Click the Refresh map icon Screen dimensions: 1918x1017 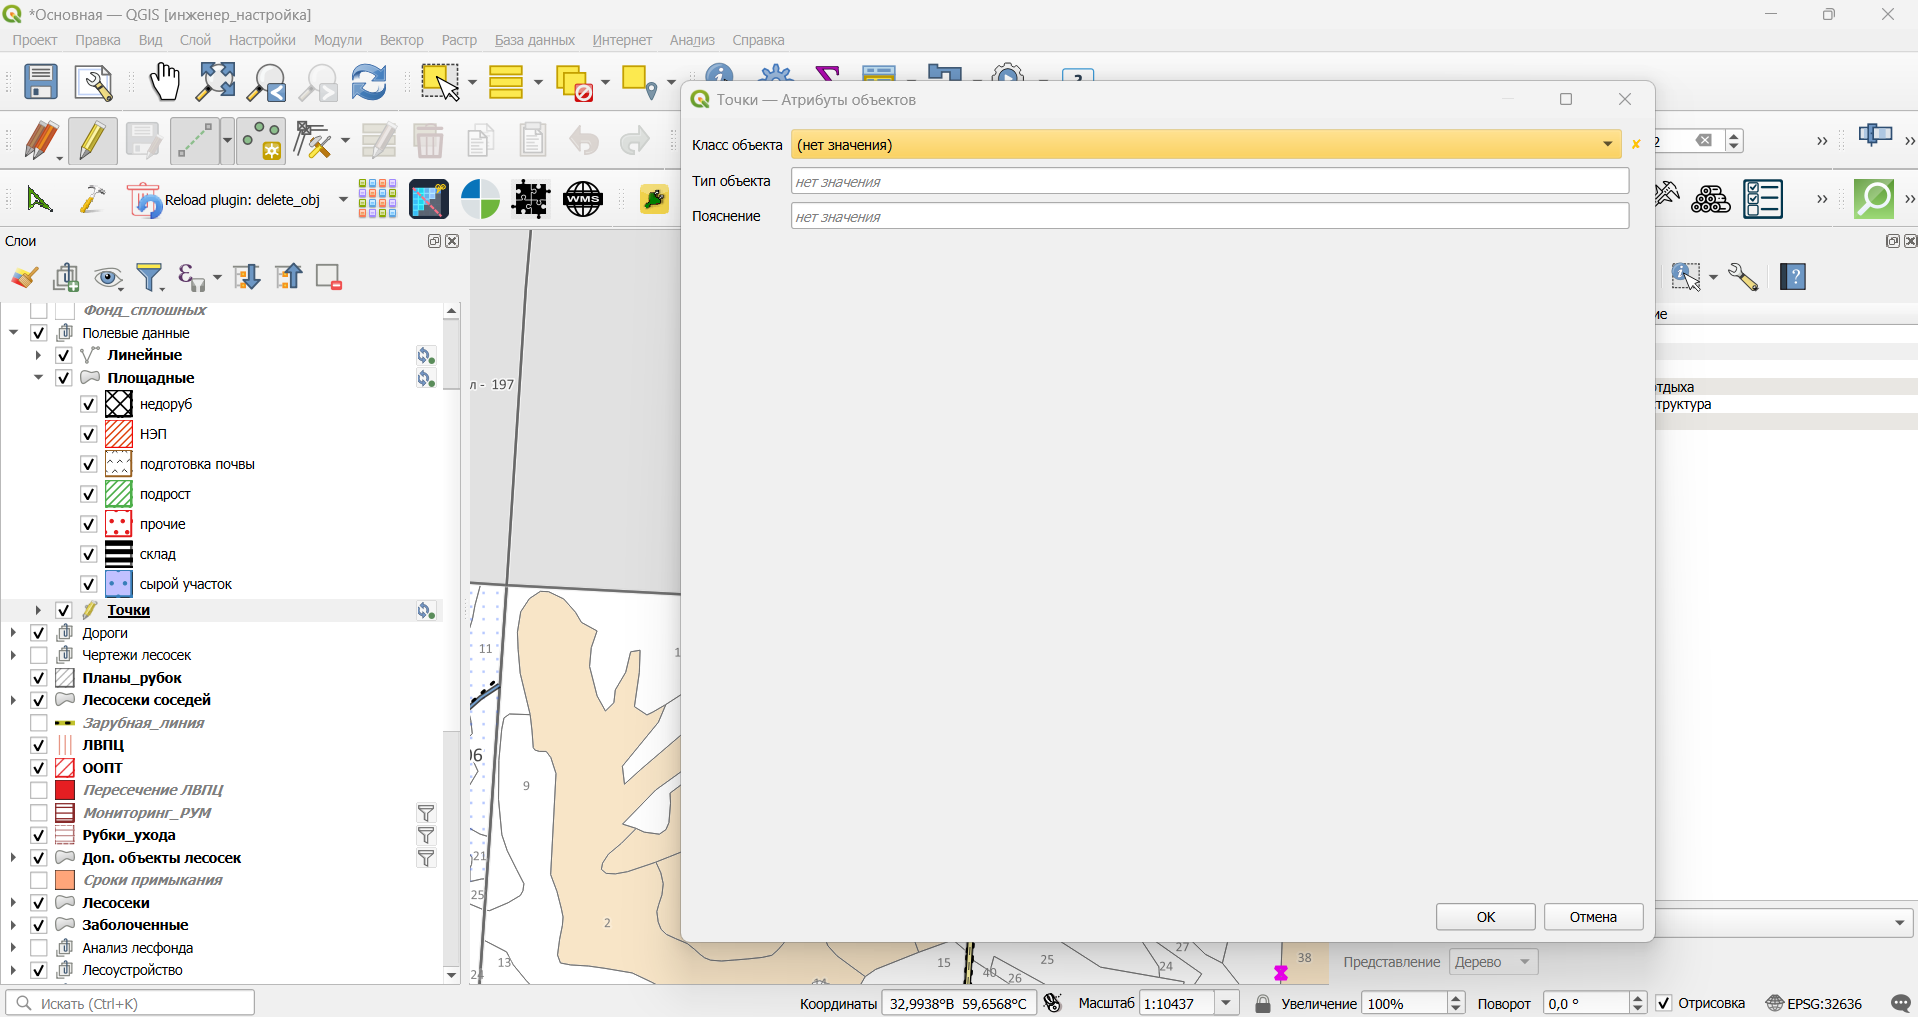369,82
